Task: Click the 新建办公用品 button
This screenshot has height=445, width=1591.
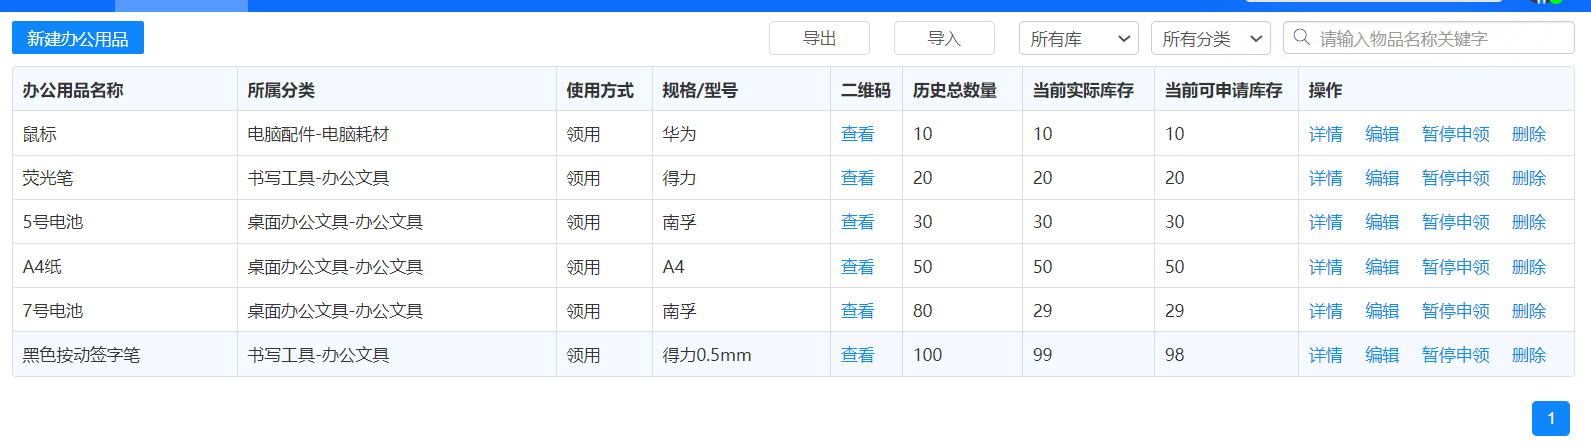Action: [x=78, y=38]
